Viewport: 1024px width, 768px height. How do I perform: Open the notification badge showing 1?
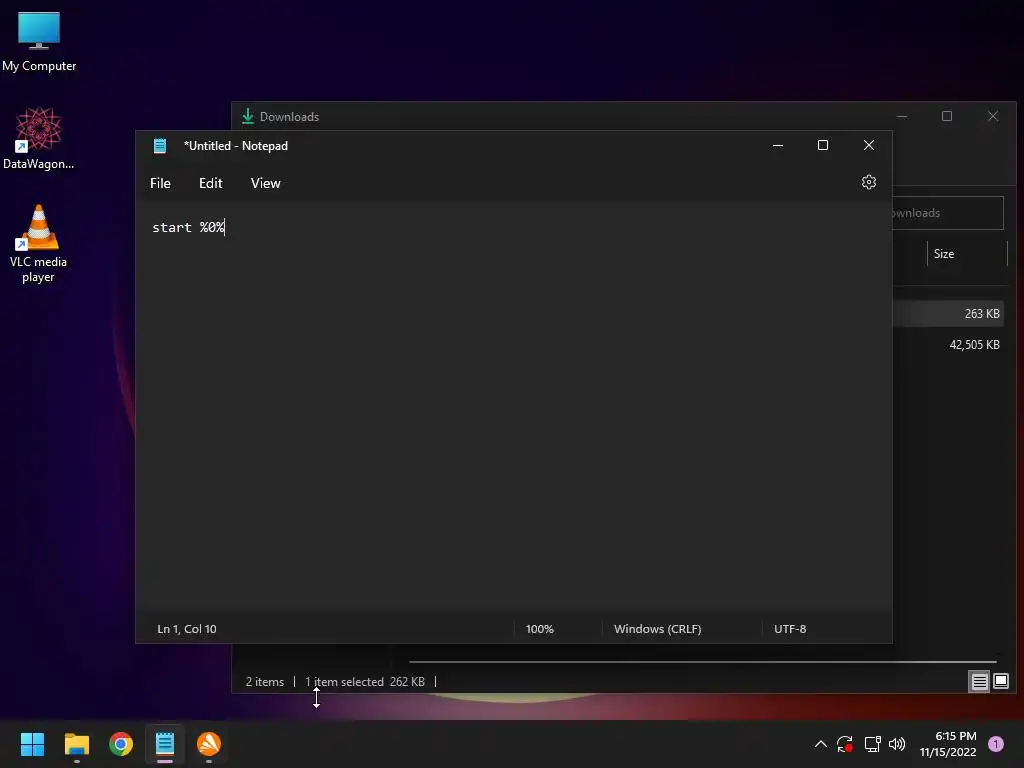pyautogui.click(x=996, y=744)
